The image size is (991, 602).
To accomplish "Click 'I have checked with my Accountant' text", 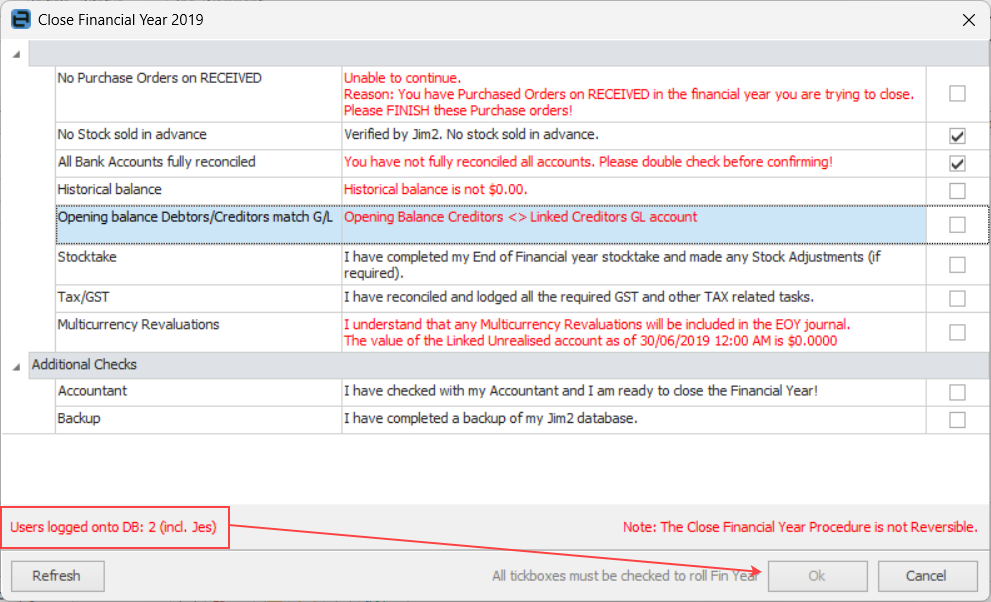I will coord(581,391).
